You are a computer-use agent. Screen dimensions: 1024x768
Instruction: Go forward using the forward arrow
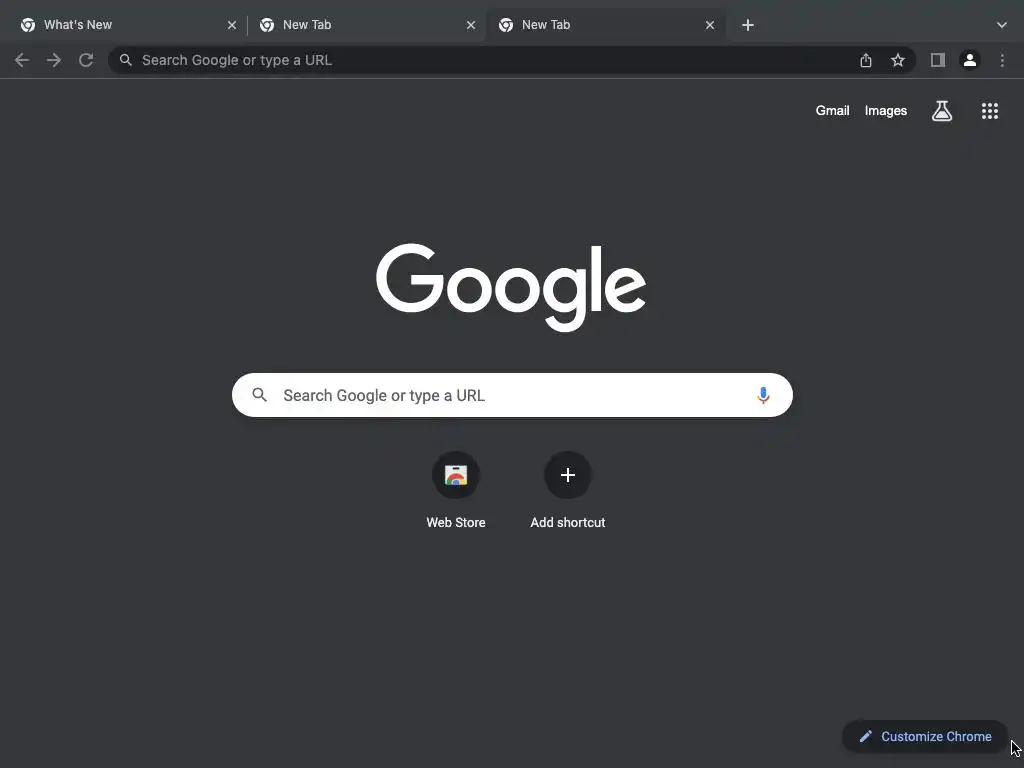tap(54, 60)
